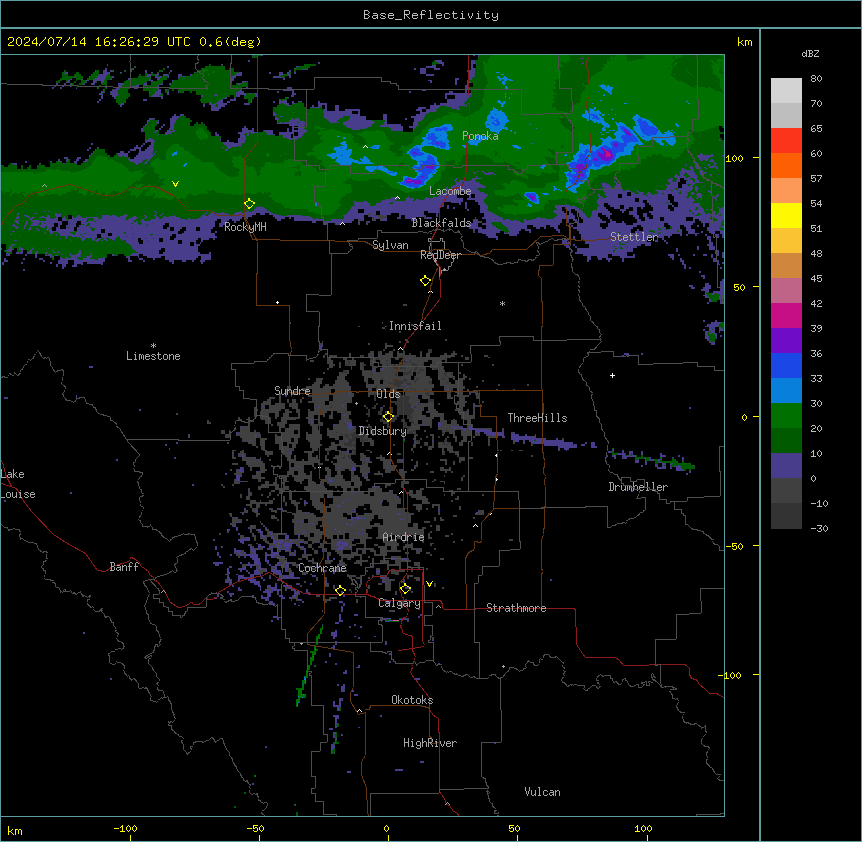
Task: Click the Airdrie city label
Action: [x=403, y=537]
